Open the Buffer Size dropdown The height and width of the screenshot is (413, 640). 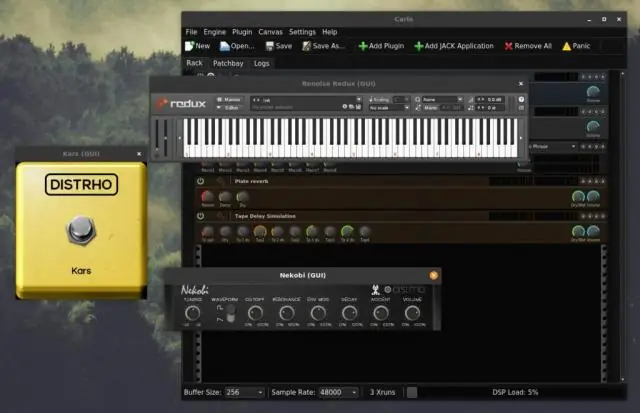244,393
